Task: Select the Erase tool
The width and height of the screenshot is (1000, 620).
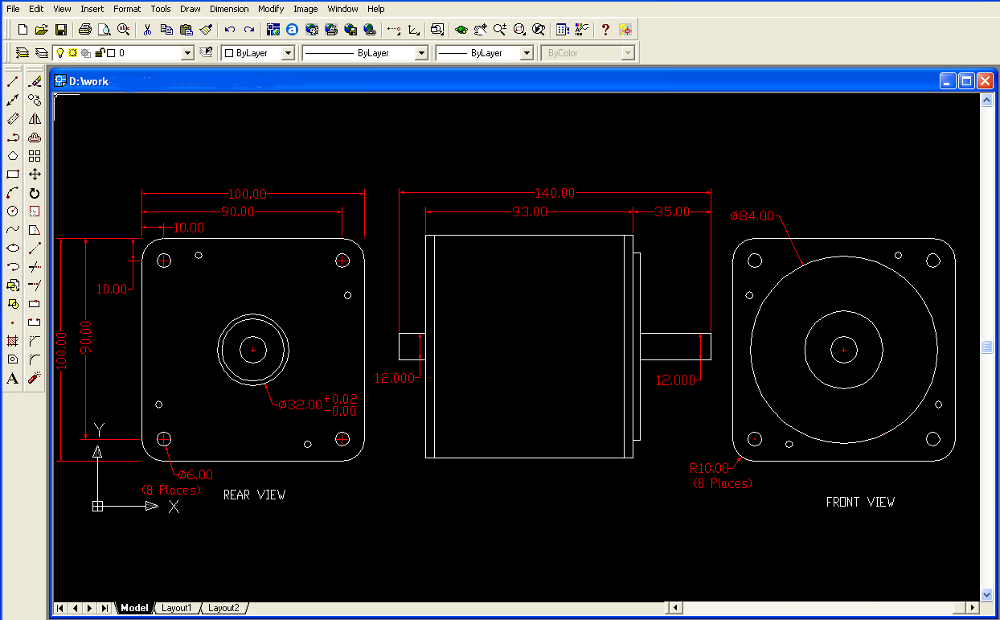Action: click(34, 82)
